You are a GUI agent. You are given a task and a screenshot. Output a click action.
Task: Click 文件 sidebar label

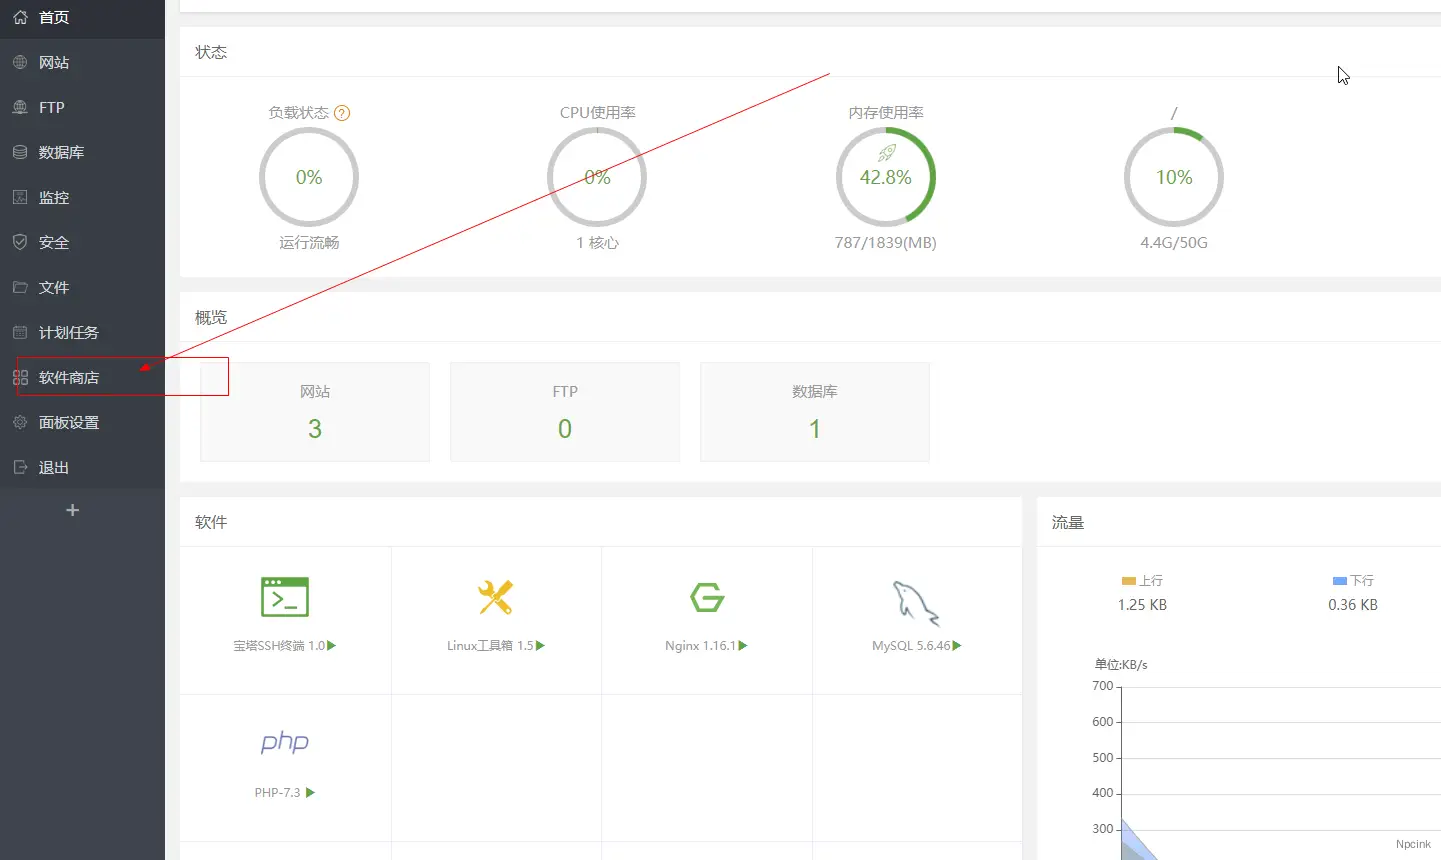coord(54,287)
